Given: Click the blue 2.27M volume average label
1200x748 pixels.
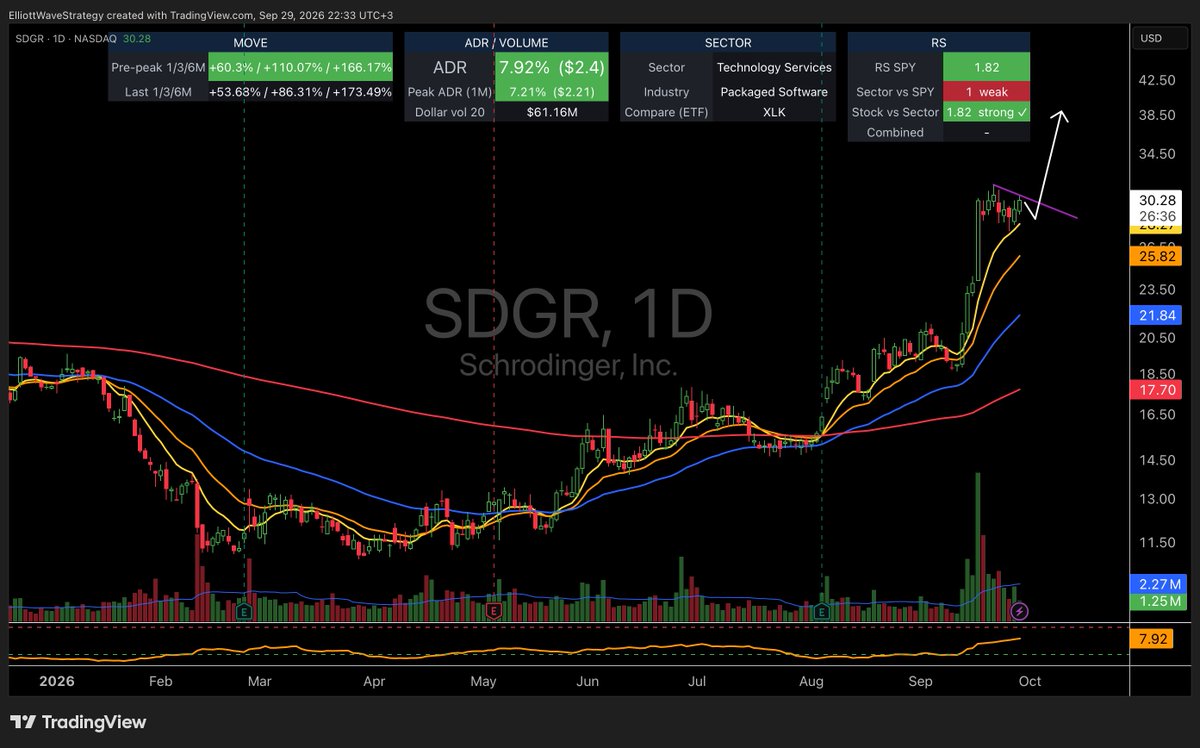Looking at the screenshot, I should pos(1157,583).
